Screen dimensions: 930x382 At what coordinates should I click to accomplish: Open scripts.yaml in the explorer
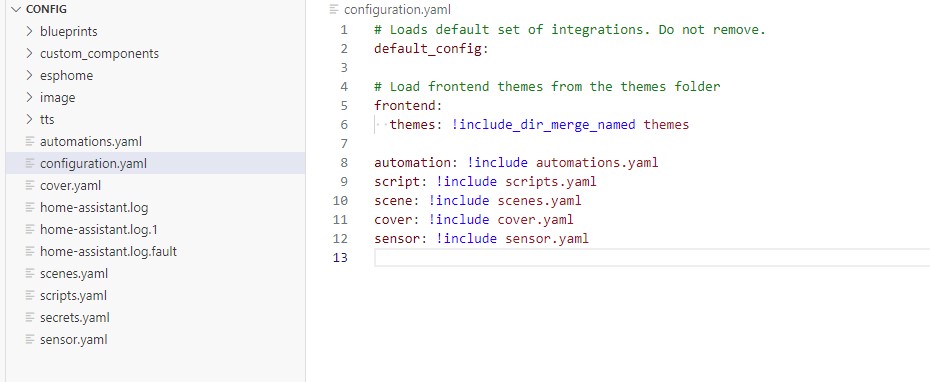[x=155, y=295]
